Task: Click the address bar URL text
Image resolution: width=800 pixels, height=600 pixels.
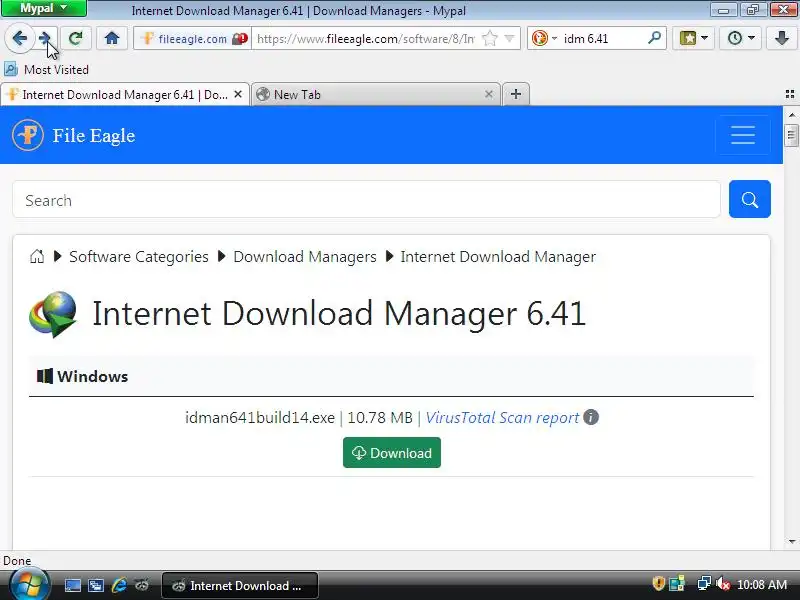Action: tap(365, 39)
